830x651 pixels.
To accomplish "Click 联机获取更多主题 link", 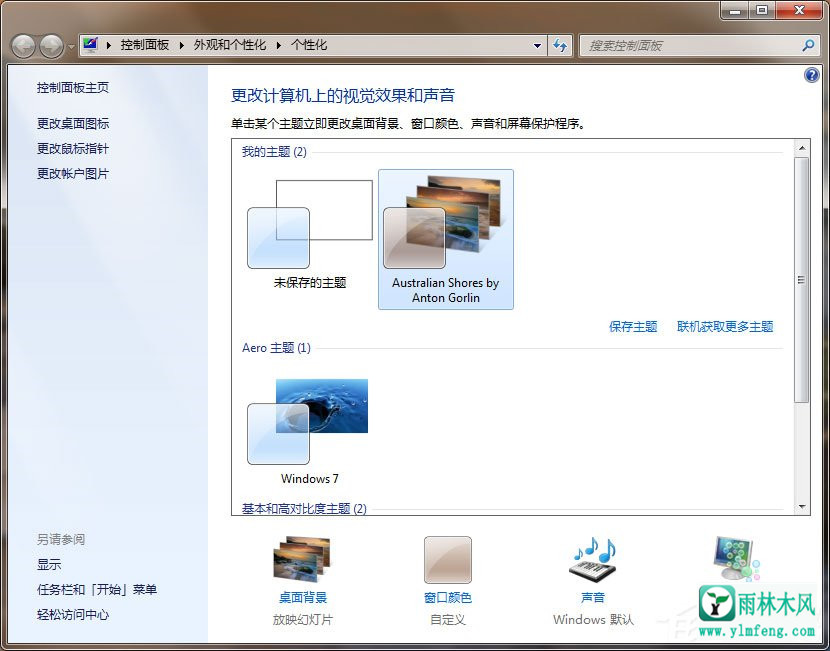I will (725, 327).
